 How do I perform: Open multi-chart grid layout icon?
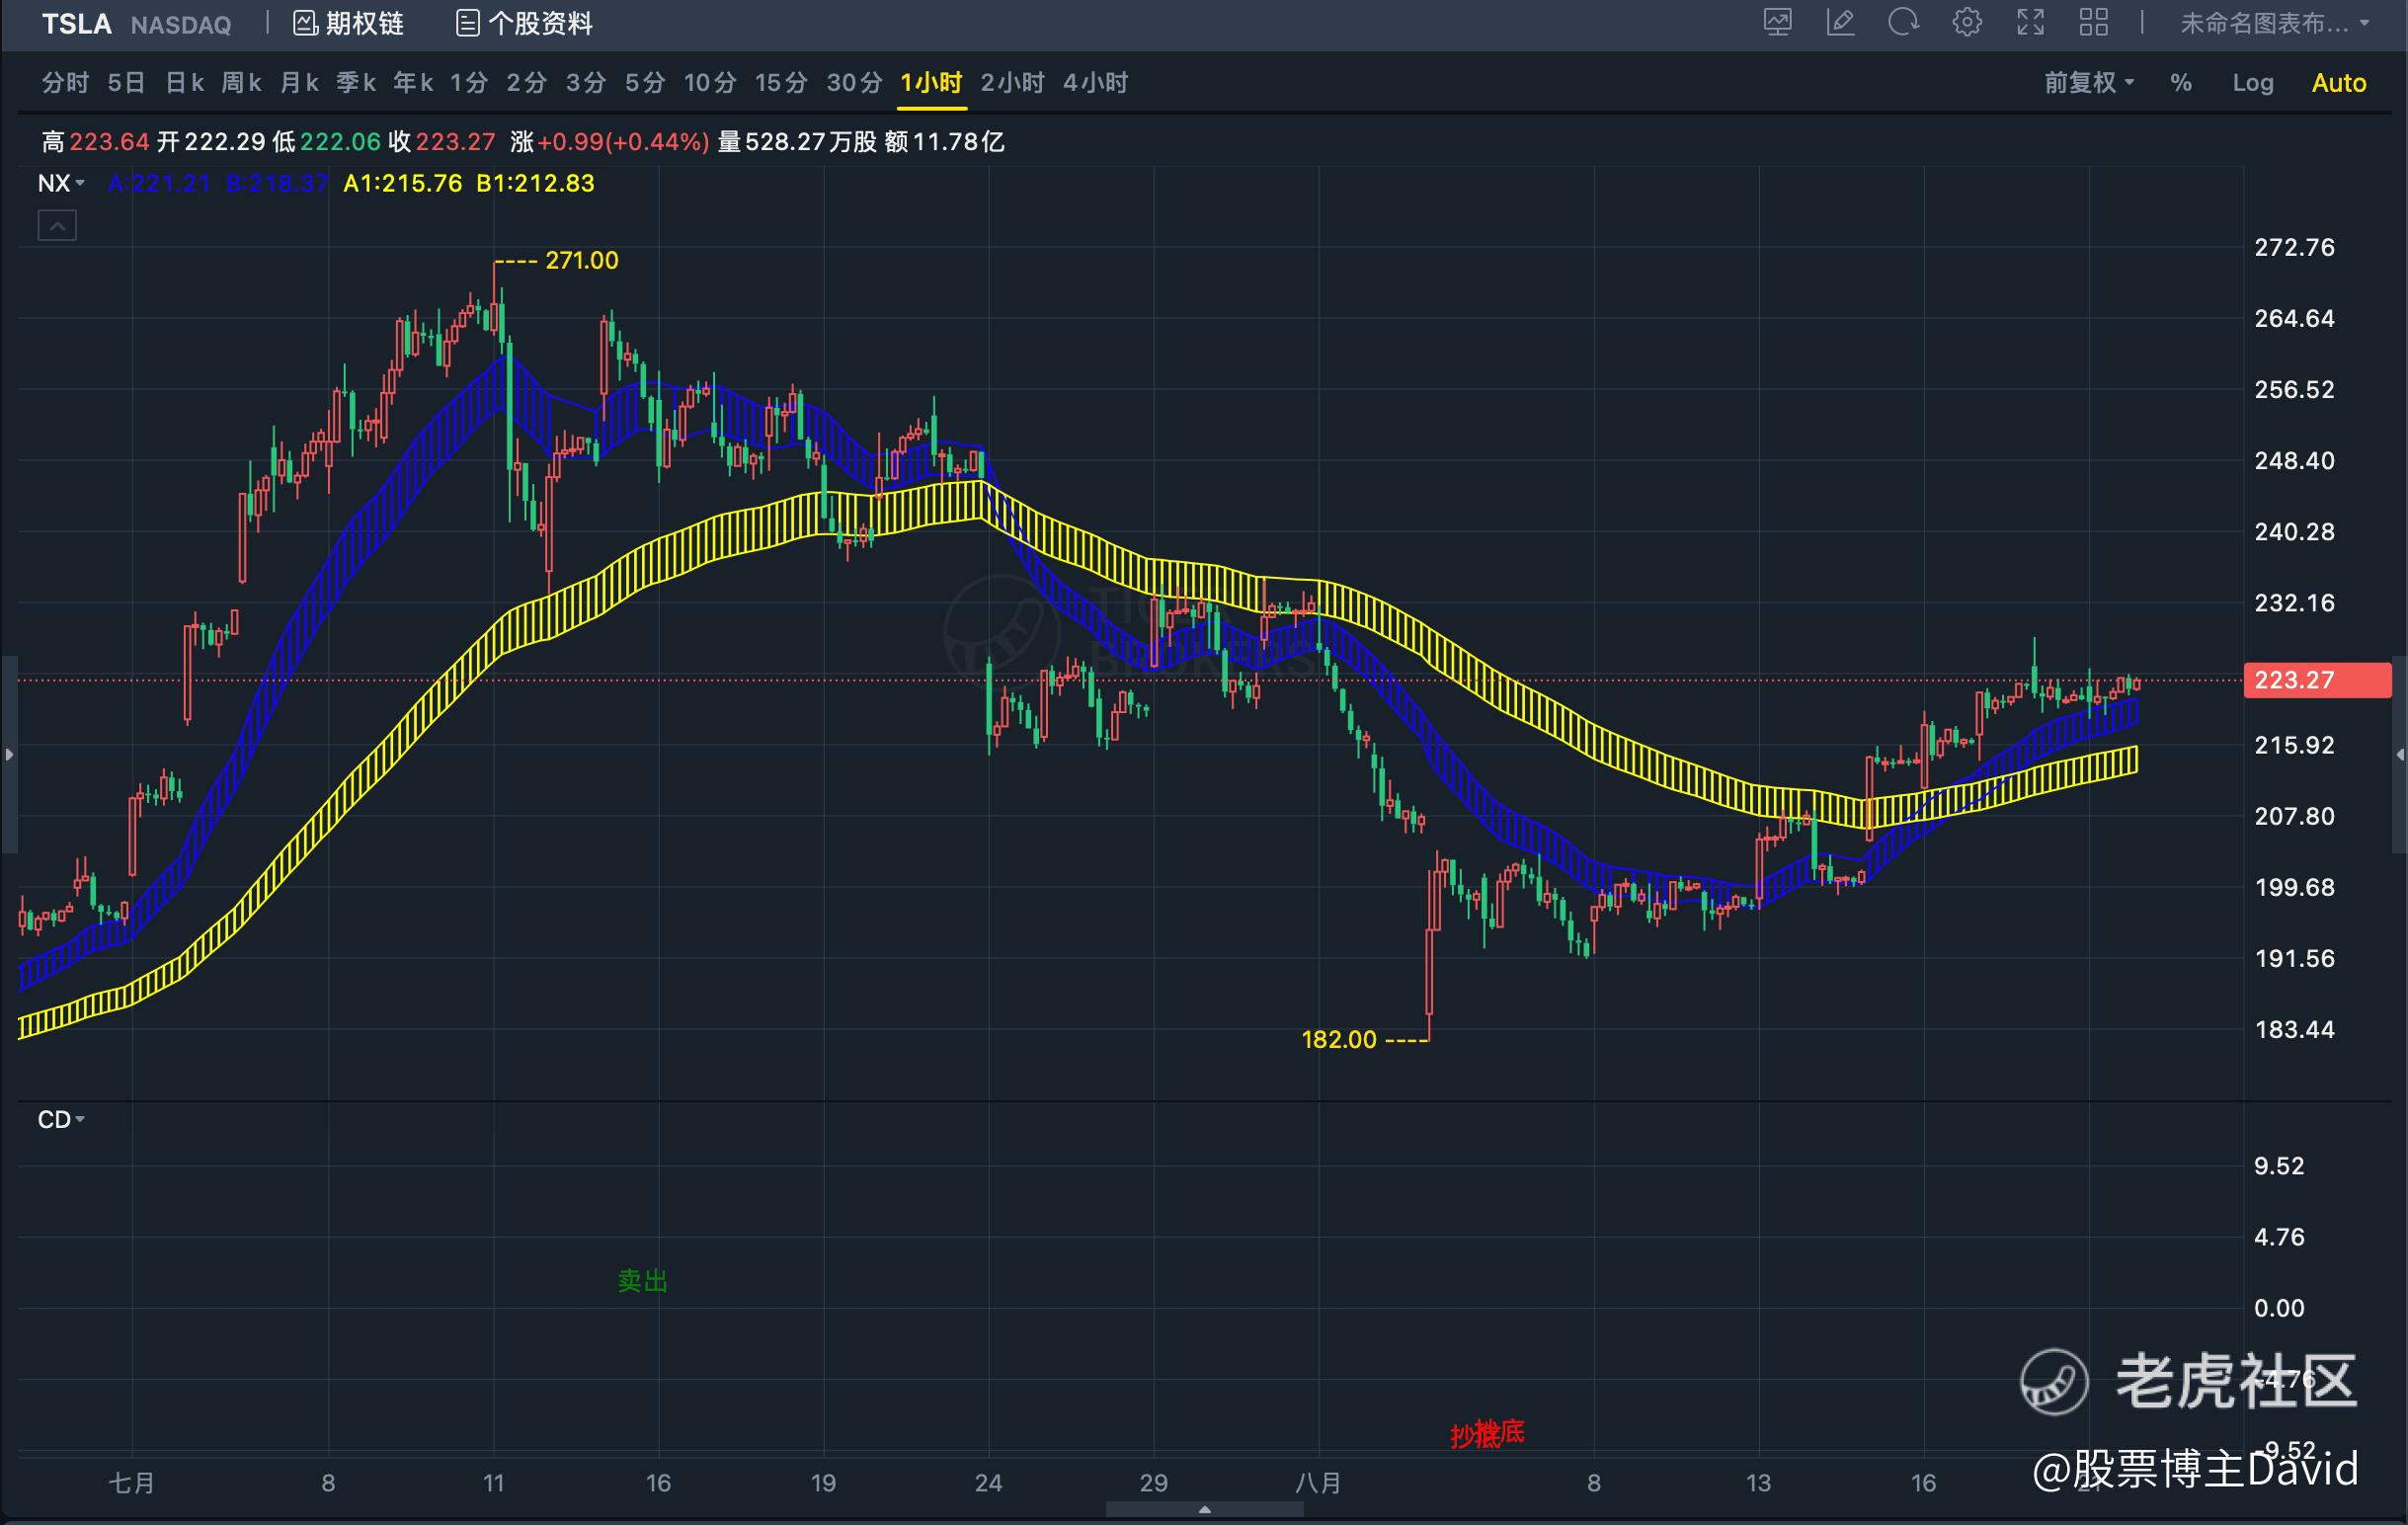2093,22
